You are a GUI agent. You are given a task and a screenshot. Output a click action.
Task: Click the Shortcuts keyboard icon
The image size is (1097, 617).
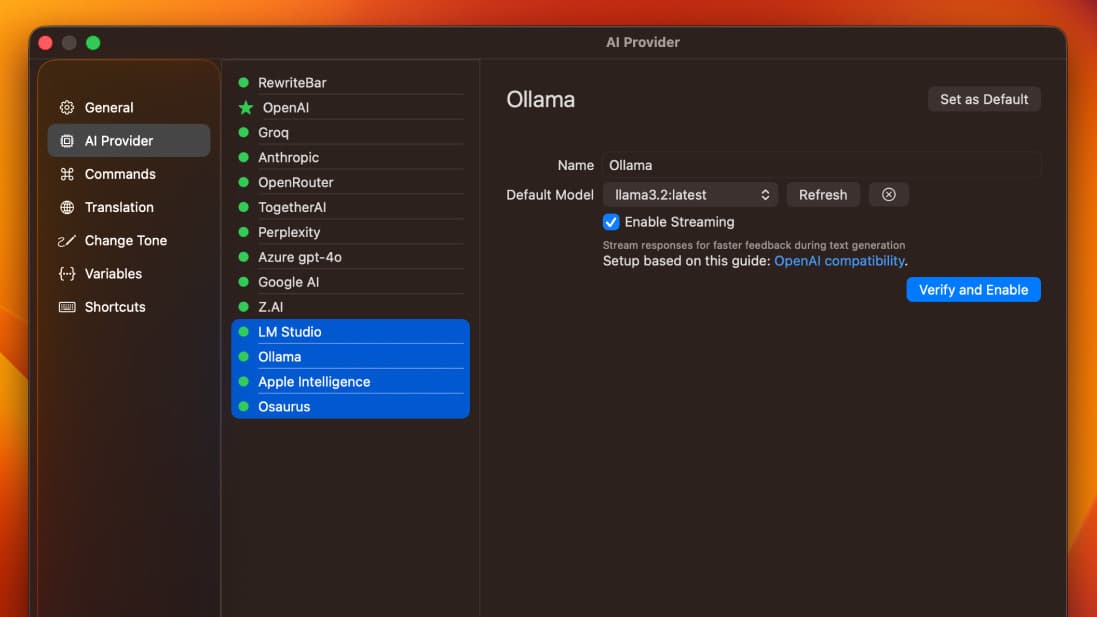tap(67, 307)
